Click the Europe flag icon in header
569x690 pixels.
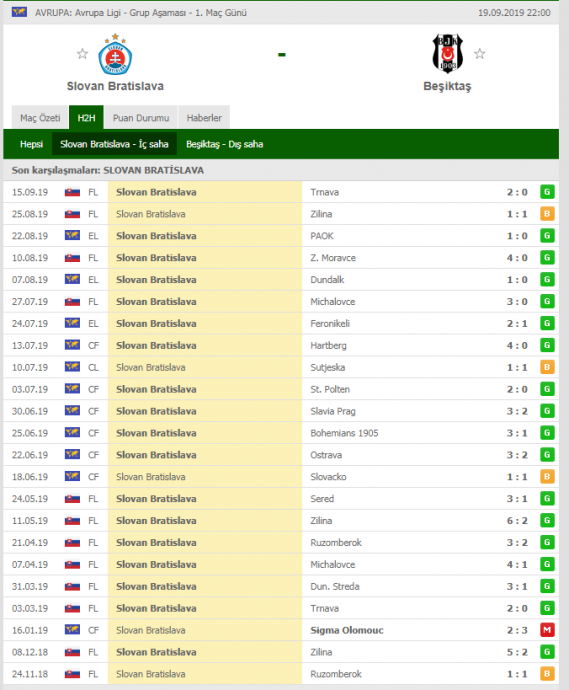19,12
